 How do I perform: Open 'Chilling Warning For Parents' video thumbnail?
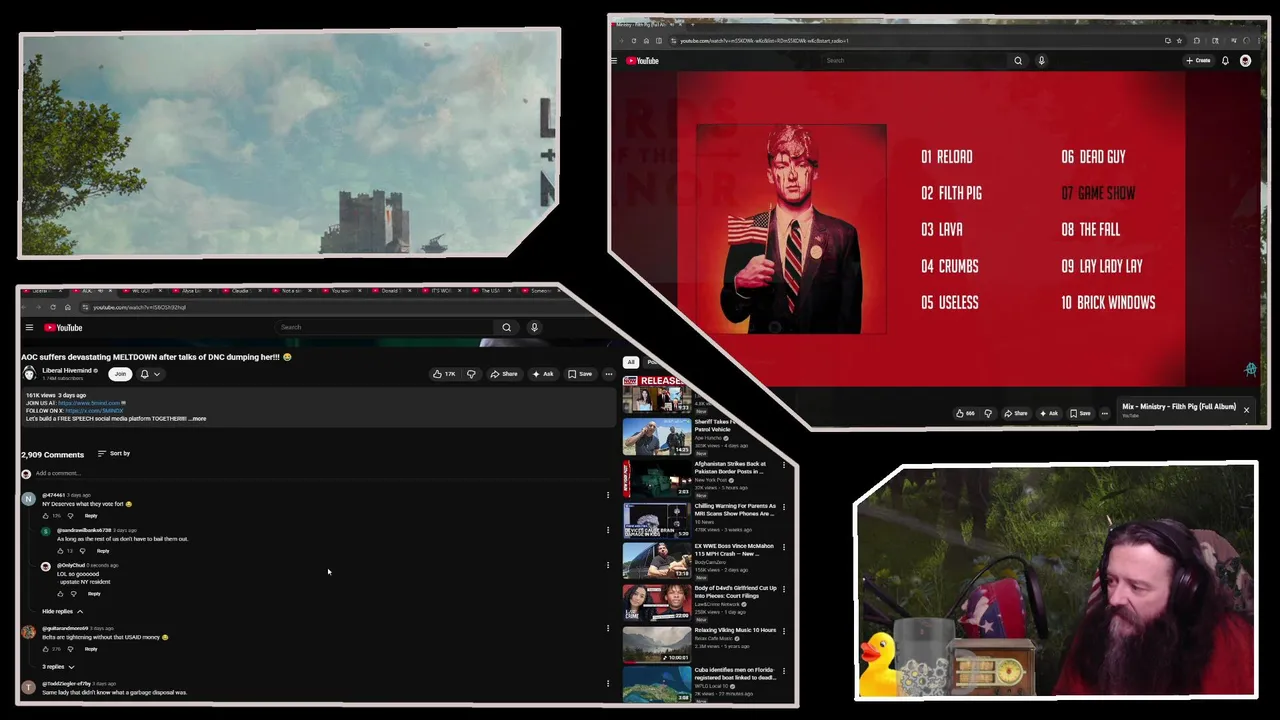click(x=657, y=520)
